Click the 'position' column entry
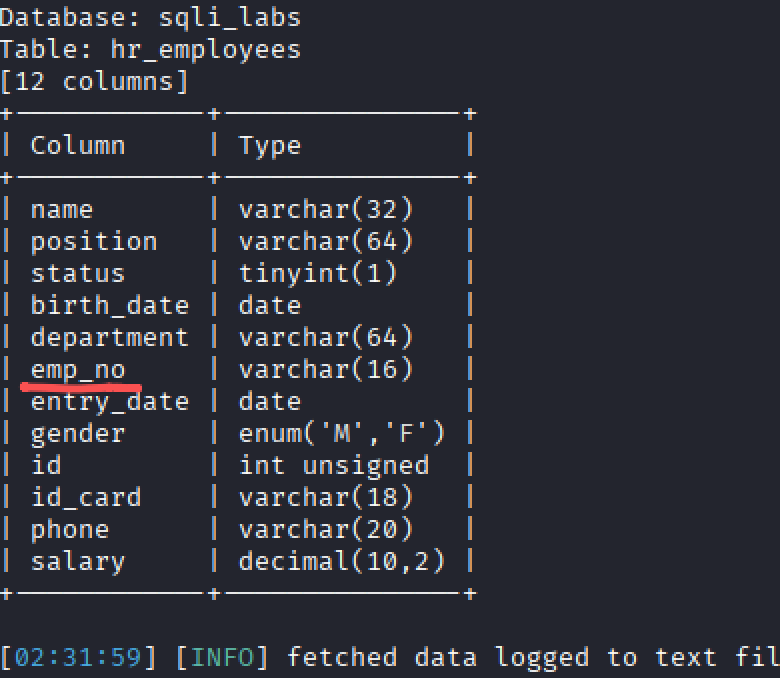780x678 pixels. click(94, 241)
